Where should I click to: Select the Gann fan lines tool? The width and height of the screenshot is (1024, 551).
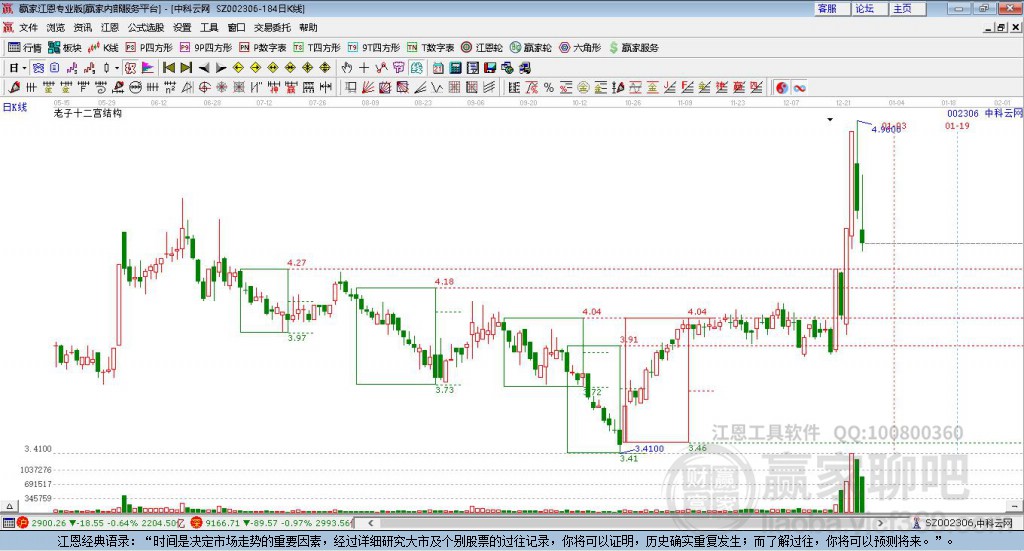[x=368, y=87]
